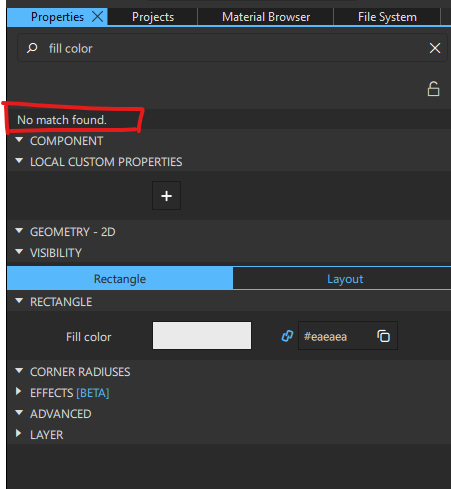
Task: Select the Rectangle tab
Action: [120, 279]
